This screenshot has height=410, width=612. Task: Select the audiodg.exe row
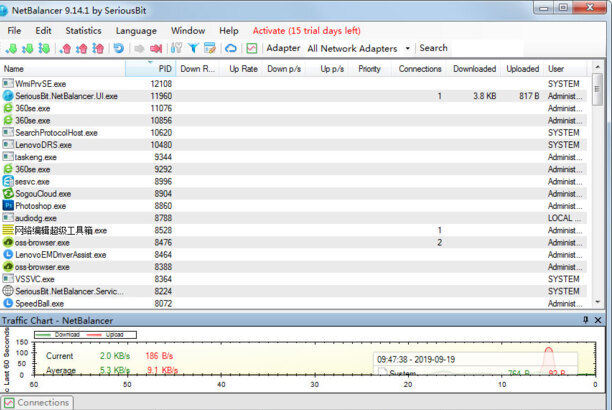(294, 217)
